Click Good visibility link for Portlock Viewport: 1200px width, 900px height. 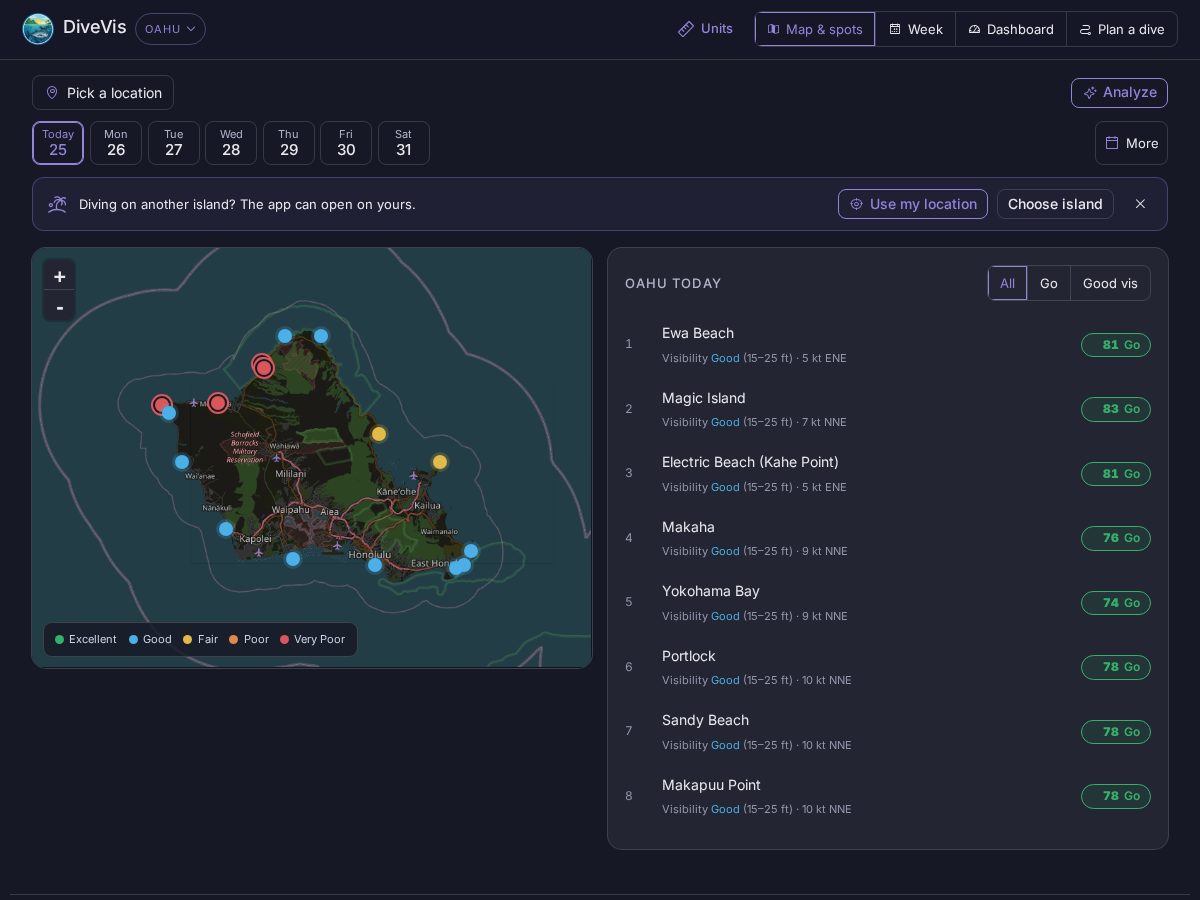tap(725, 680)
